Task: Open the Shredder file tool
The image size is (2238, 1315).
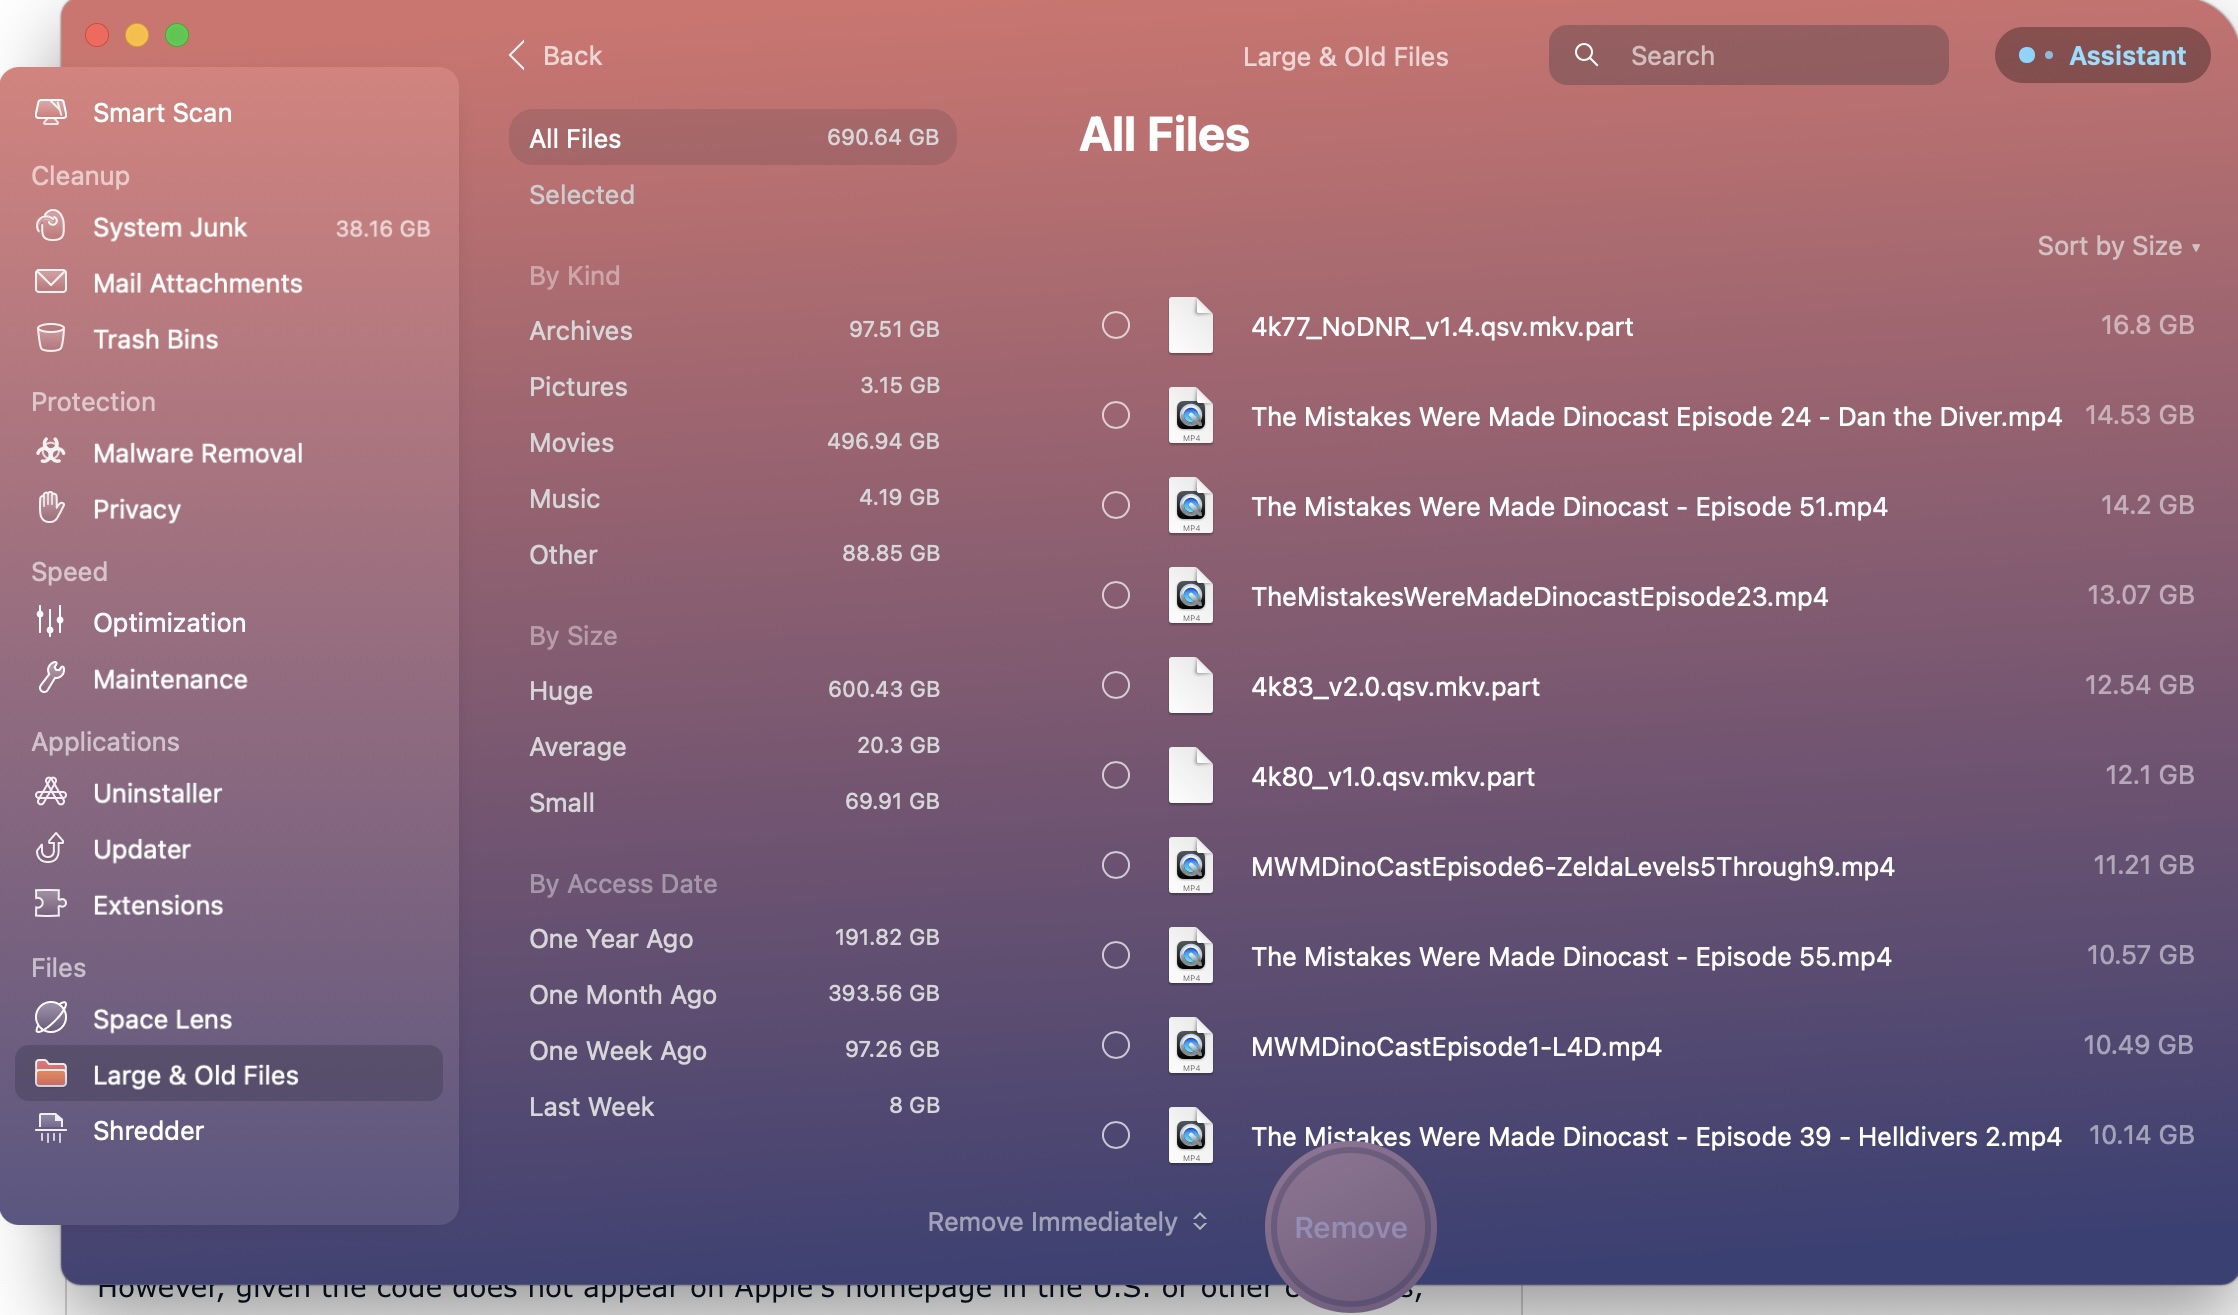Action: (150, 1130)
